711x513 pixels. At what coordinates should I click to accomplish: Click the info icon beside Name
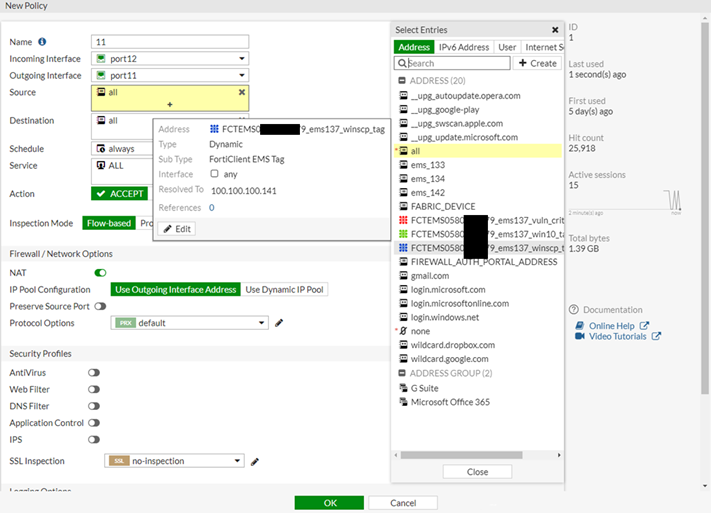(x=42, y=42)
